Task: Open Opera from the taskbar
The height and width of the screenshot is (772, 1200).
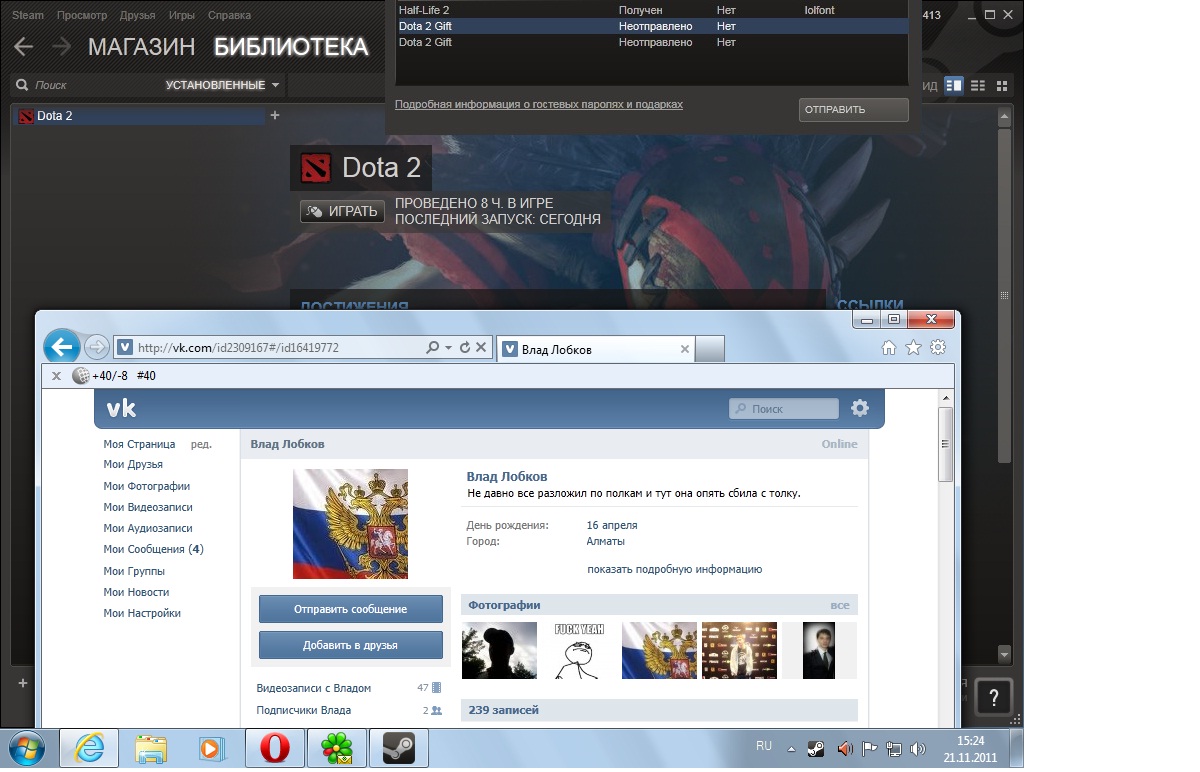Action: [274, 747]
